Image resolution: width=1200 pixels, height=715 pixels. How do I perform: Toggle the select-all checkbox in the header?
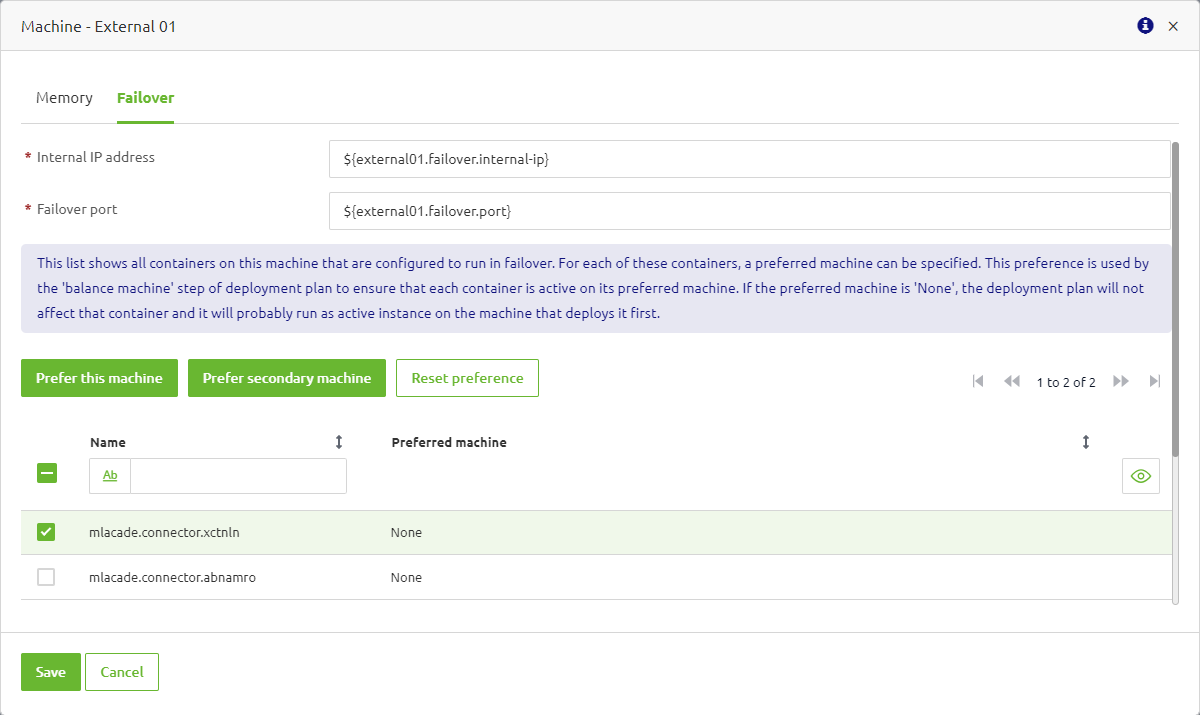point(46,473)
